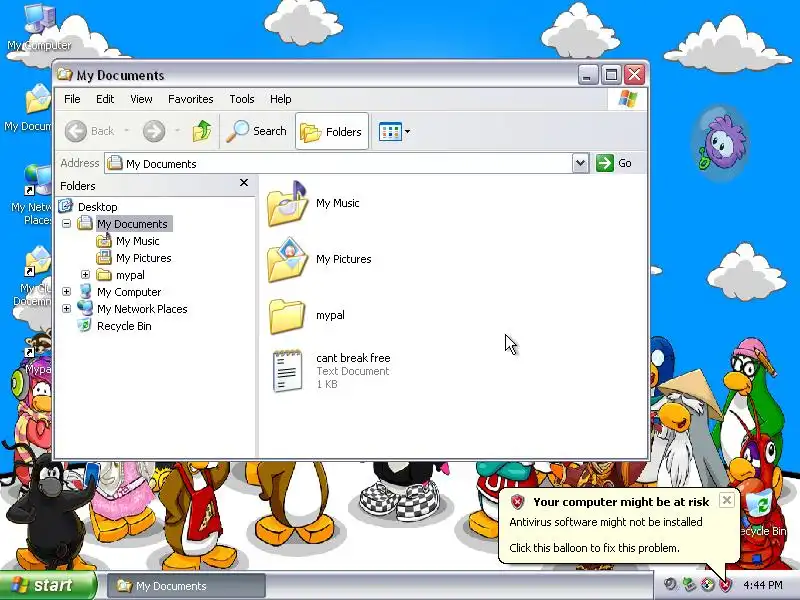This screenshot has height=600, width=800.
Task: Select My Music in folder tree
Action: [x=138, y=241]
